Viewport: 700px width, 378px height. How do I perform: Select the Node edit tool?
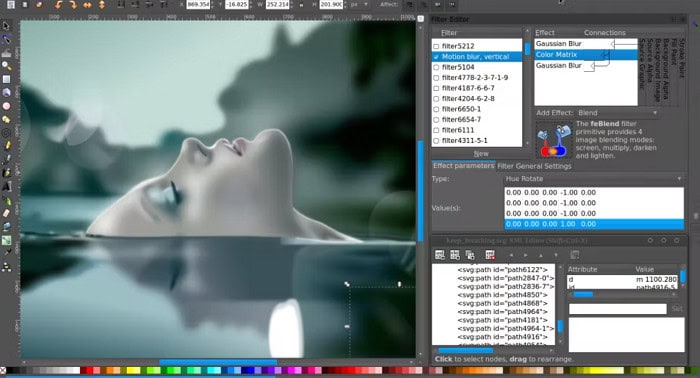(x=6, y=39)
